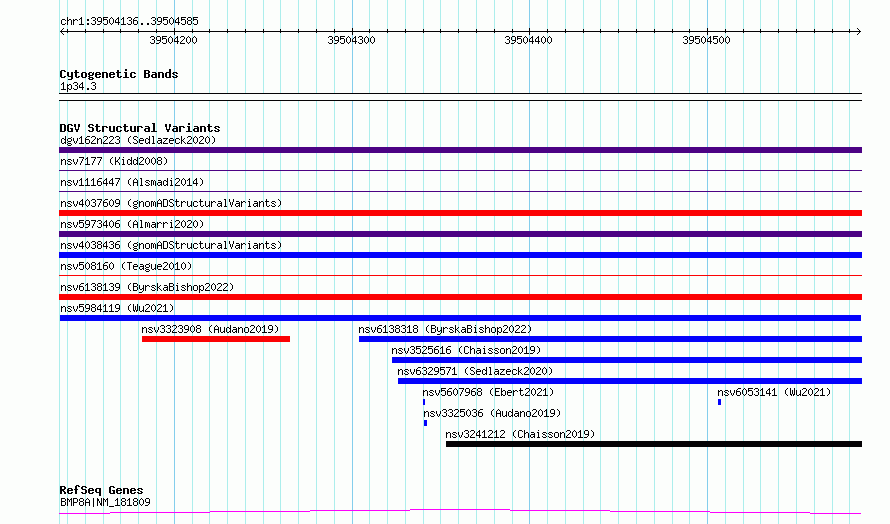
Task: Click the tiny blue marker under nsv6053141
Action: click(719, 402)
